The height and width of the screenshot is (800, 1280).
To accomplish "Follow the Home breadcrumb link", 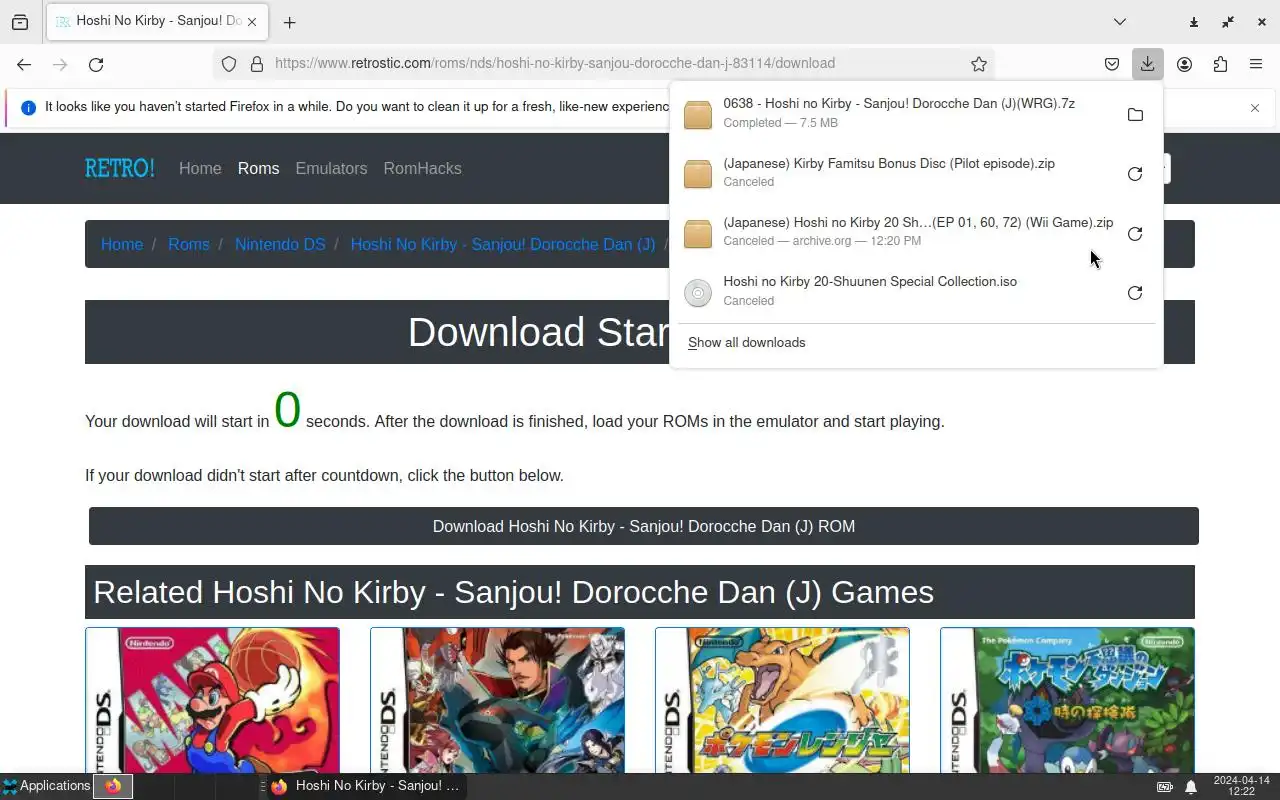I will coord(122,244).
